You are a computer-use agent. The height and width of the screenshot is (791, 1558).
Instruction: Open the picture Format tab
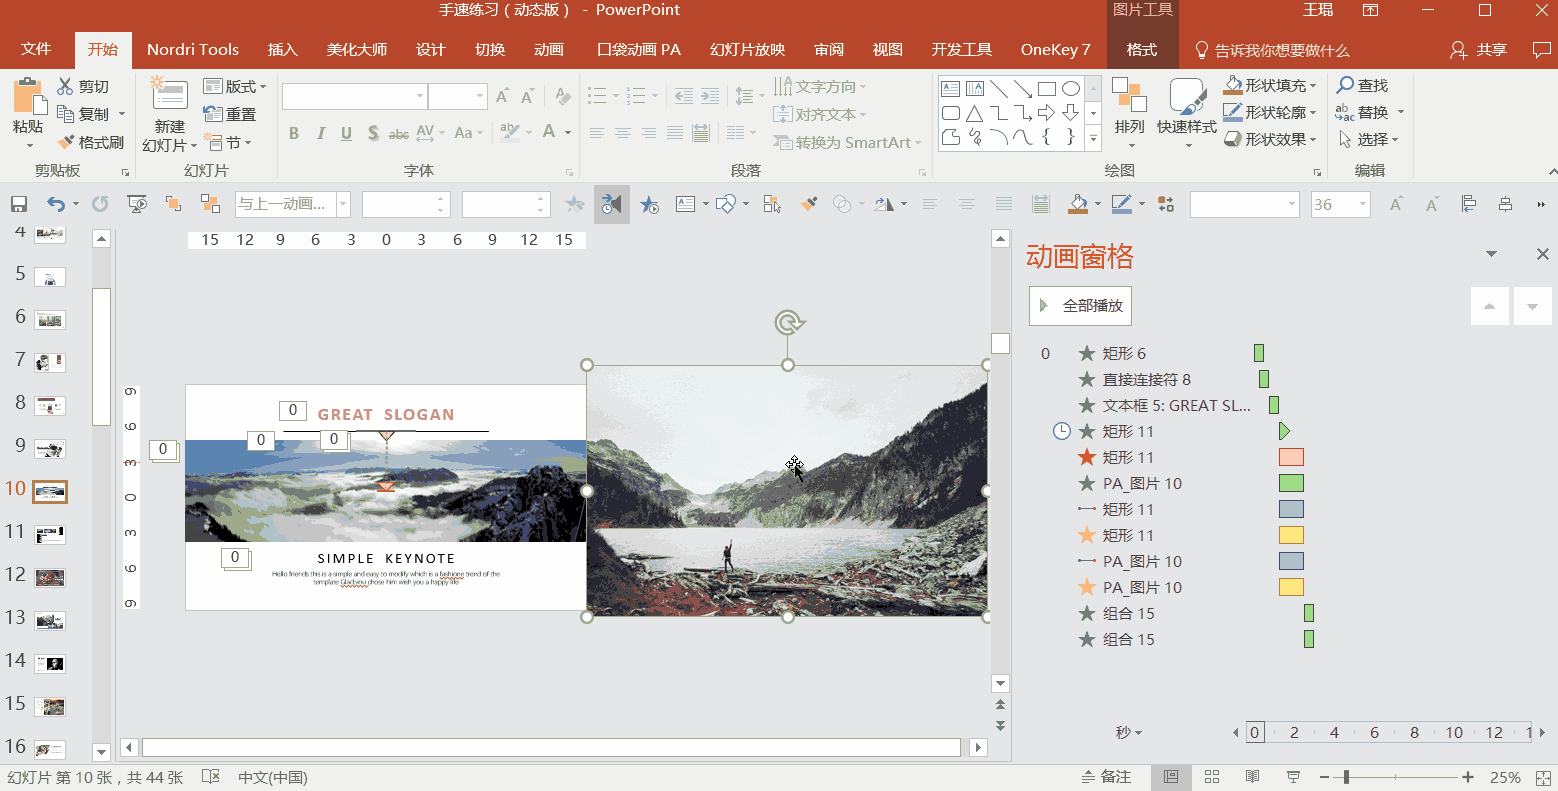[x=1142, y=49]
